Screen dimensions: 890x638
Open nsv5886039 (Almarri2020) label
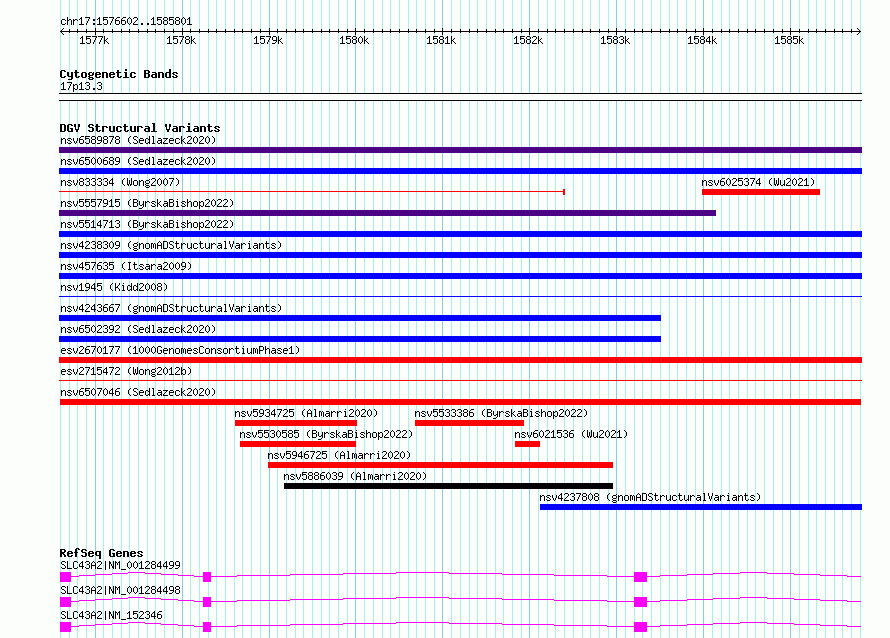355,476
